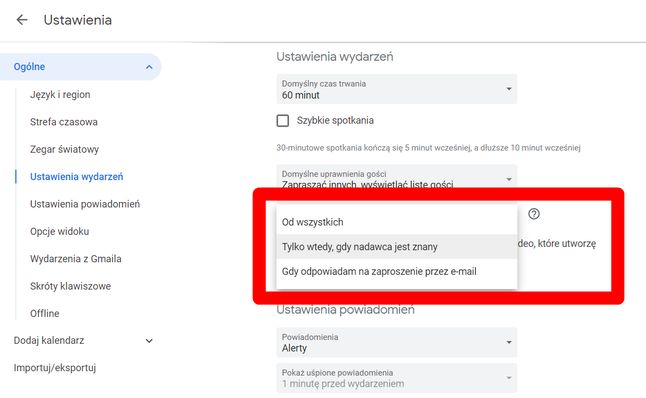Screen dimensions: 646x398
Task: Go to the Offline section
Action: (44, 314)
